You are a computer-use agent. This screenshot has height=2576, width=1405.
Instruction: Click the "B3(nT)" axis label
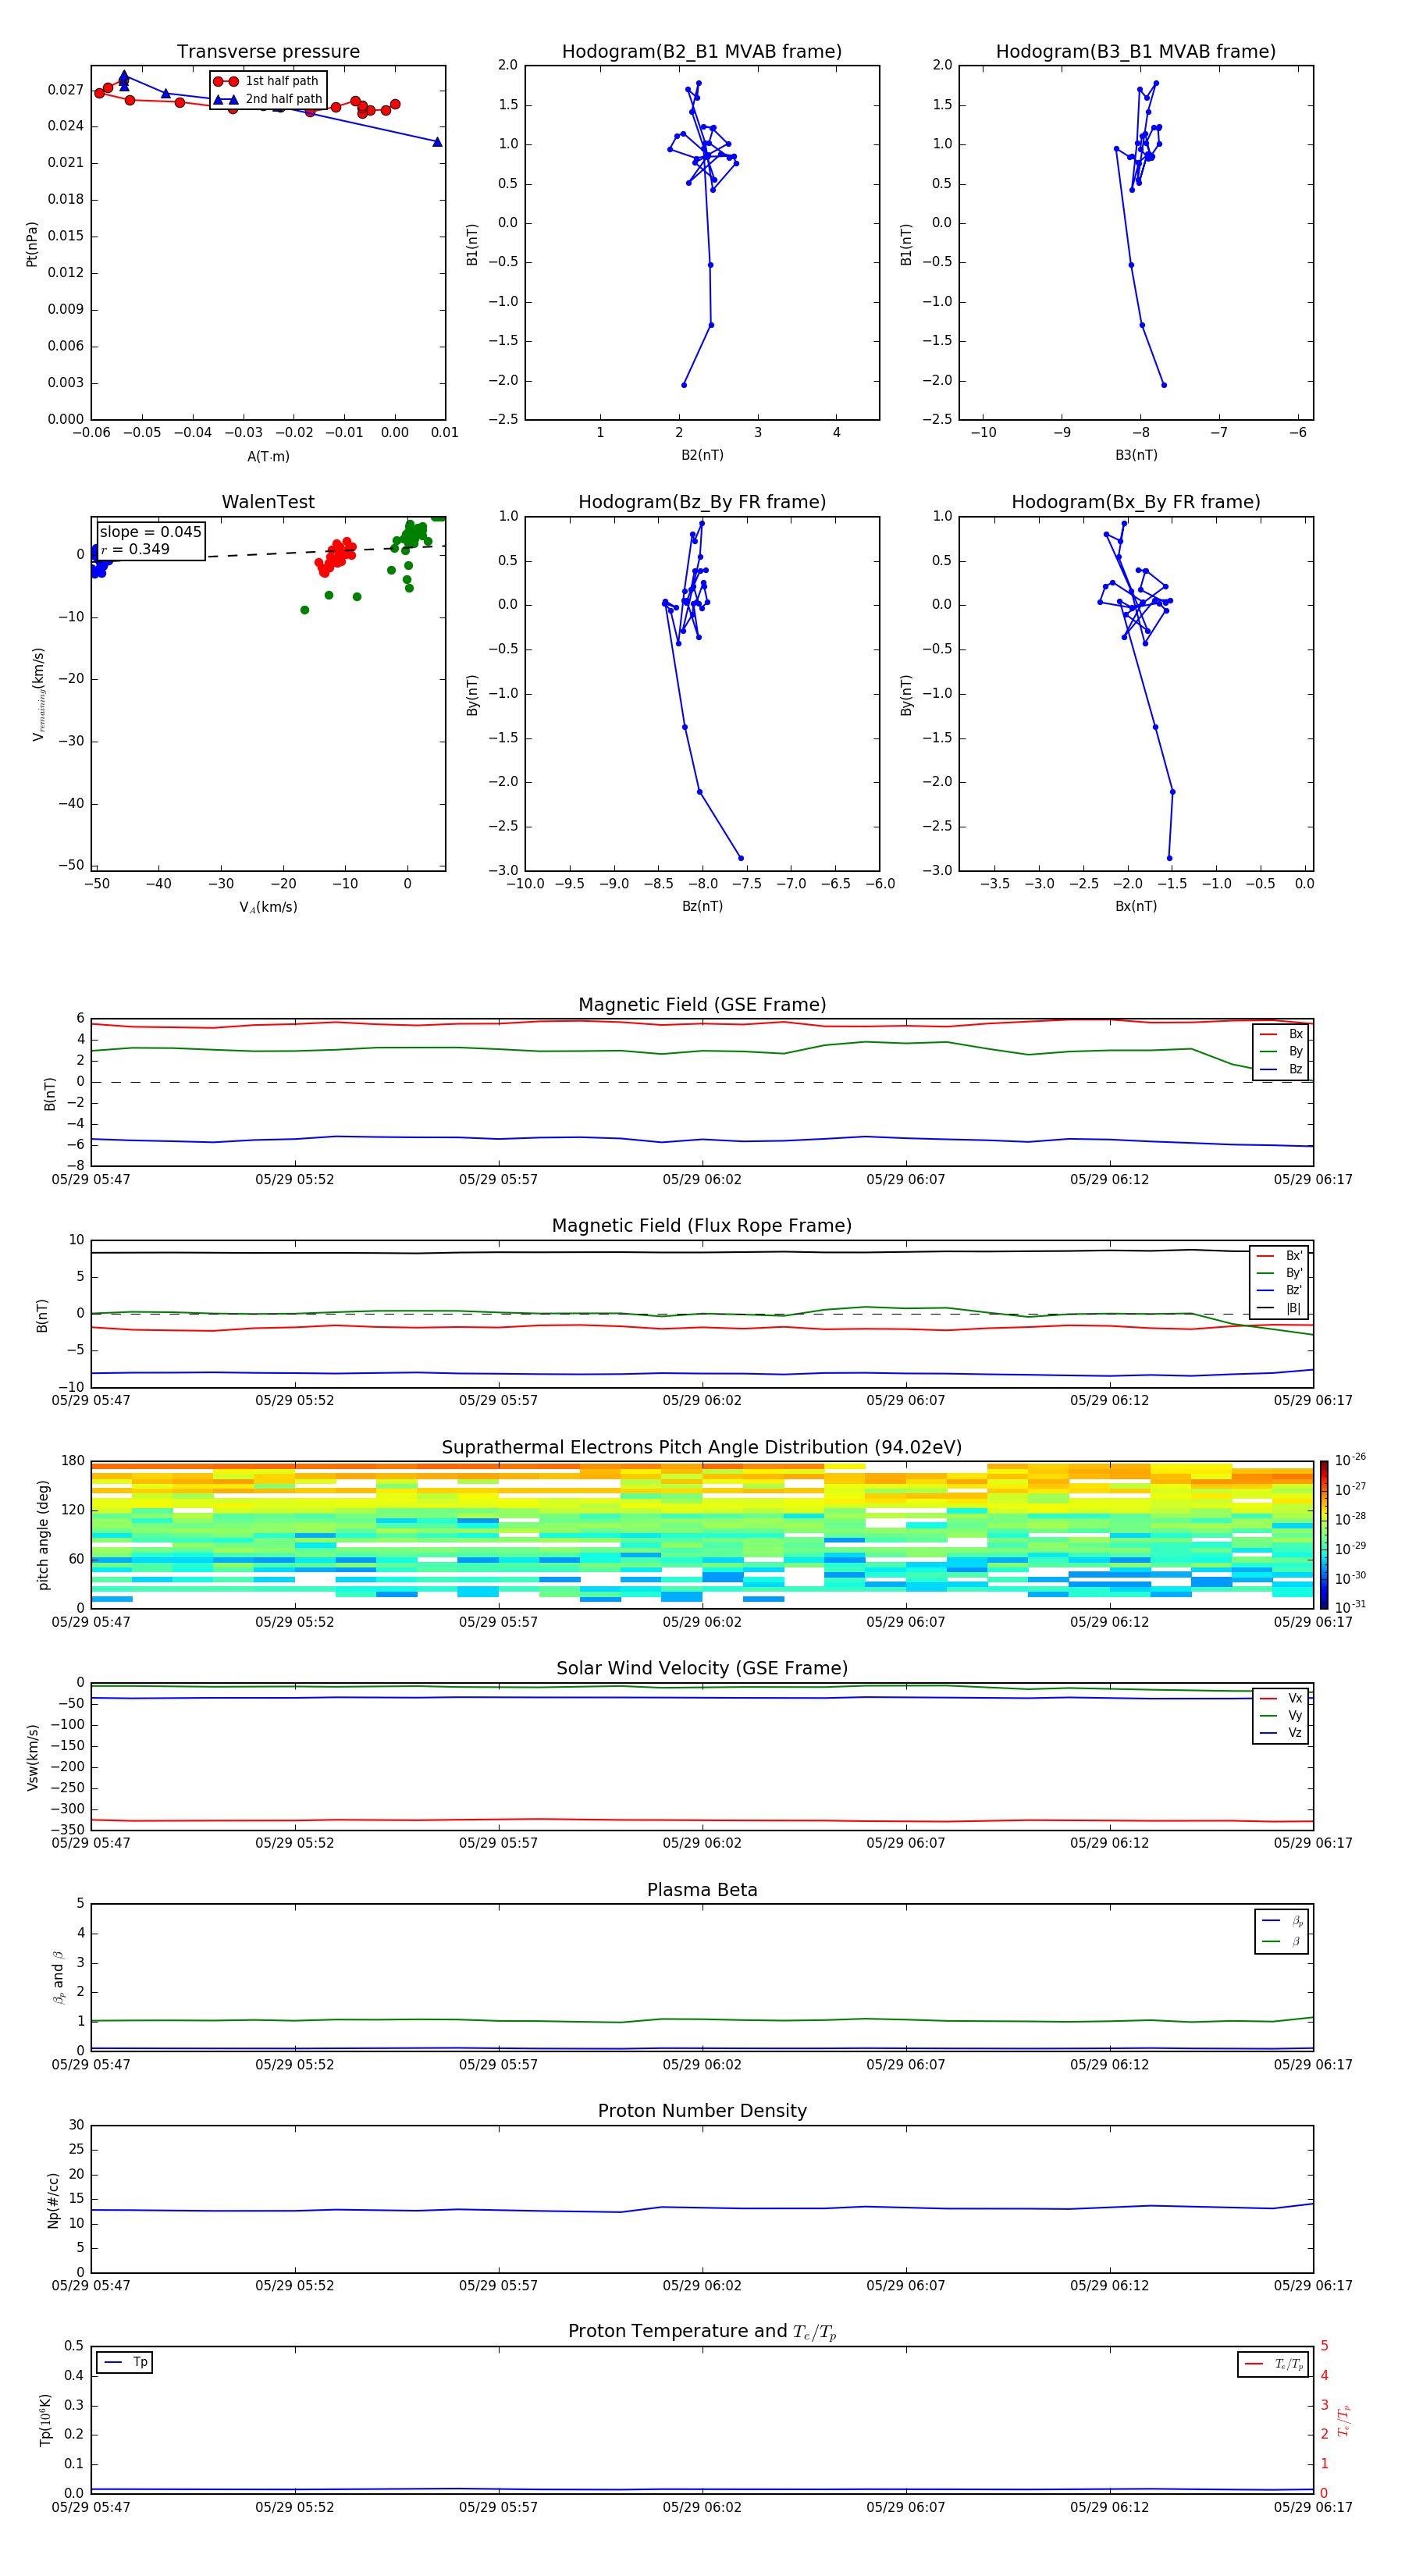coord(1136,455)
